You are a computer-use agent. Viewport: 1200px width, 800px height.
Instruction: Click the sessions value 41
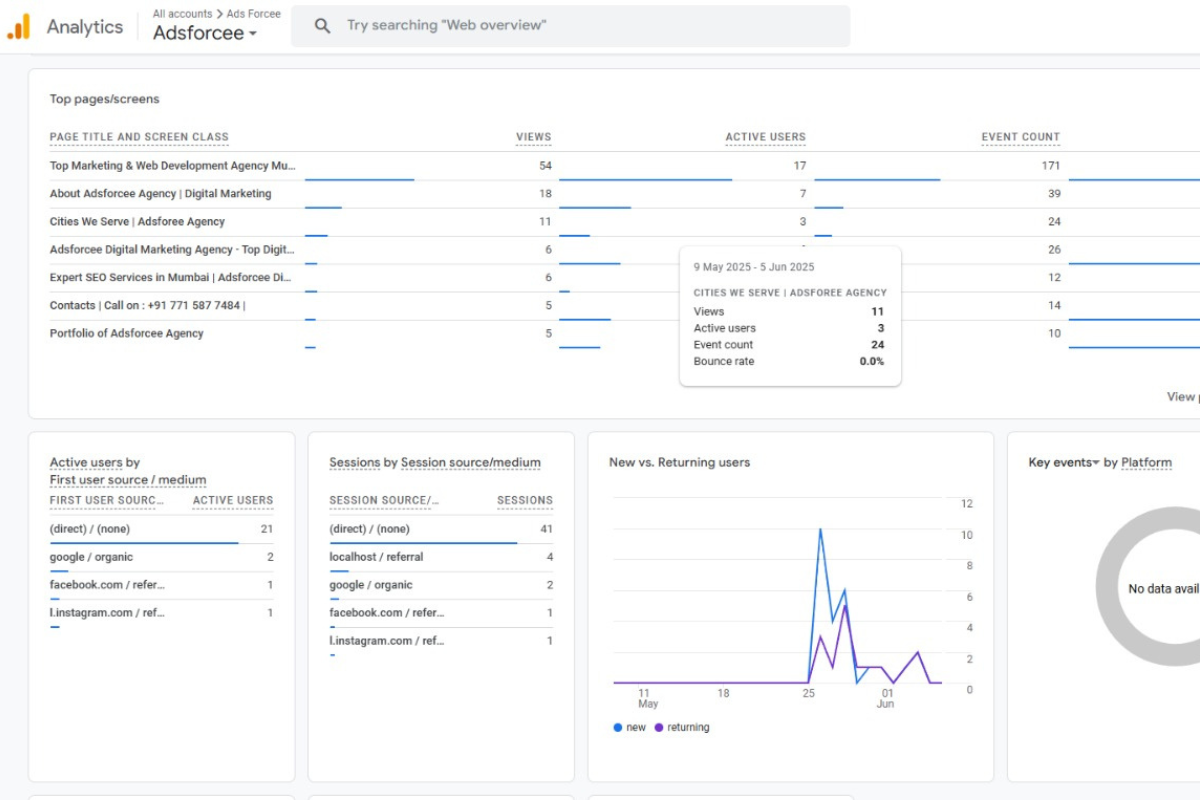pos(546,529)
